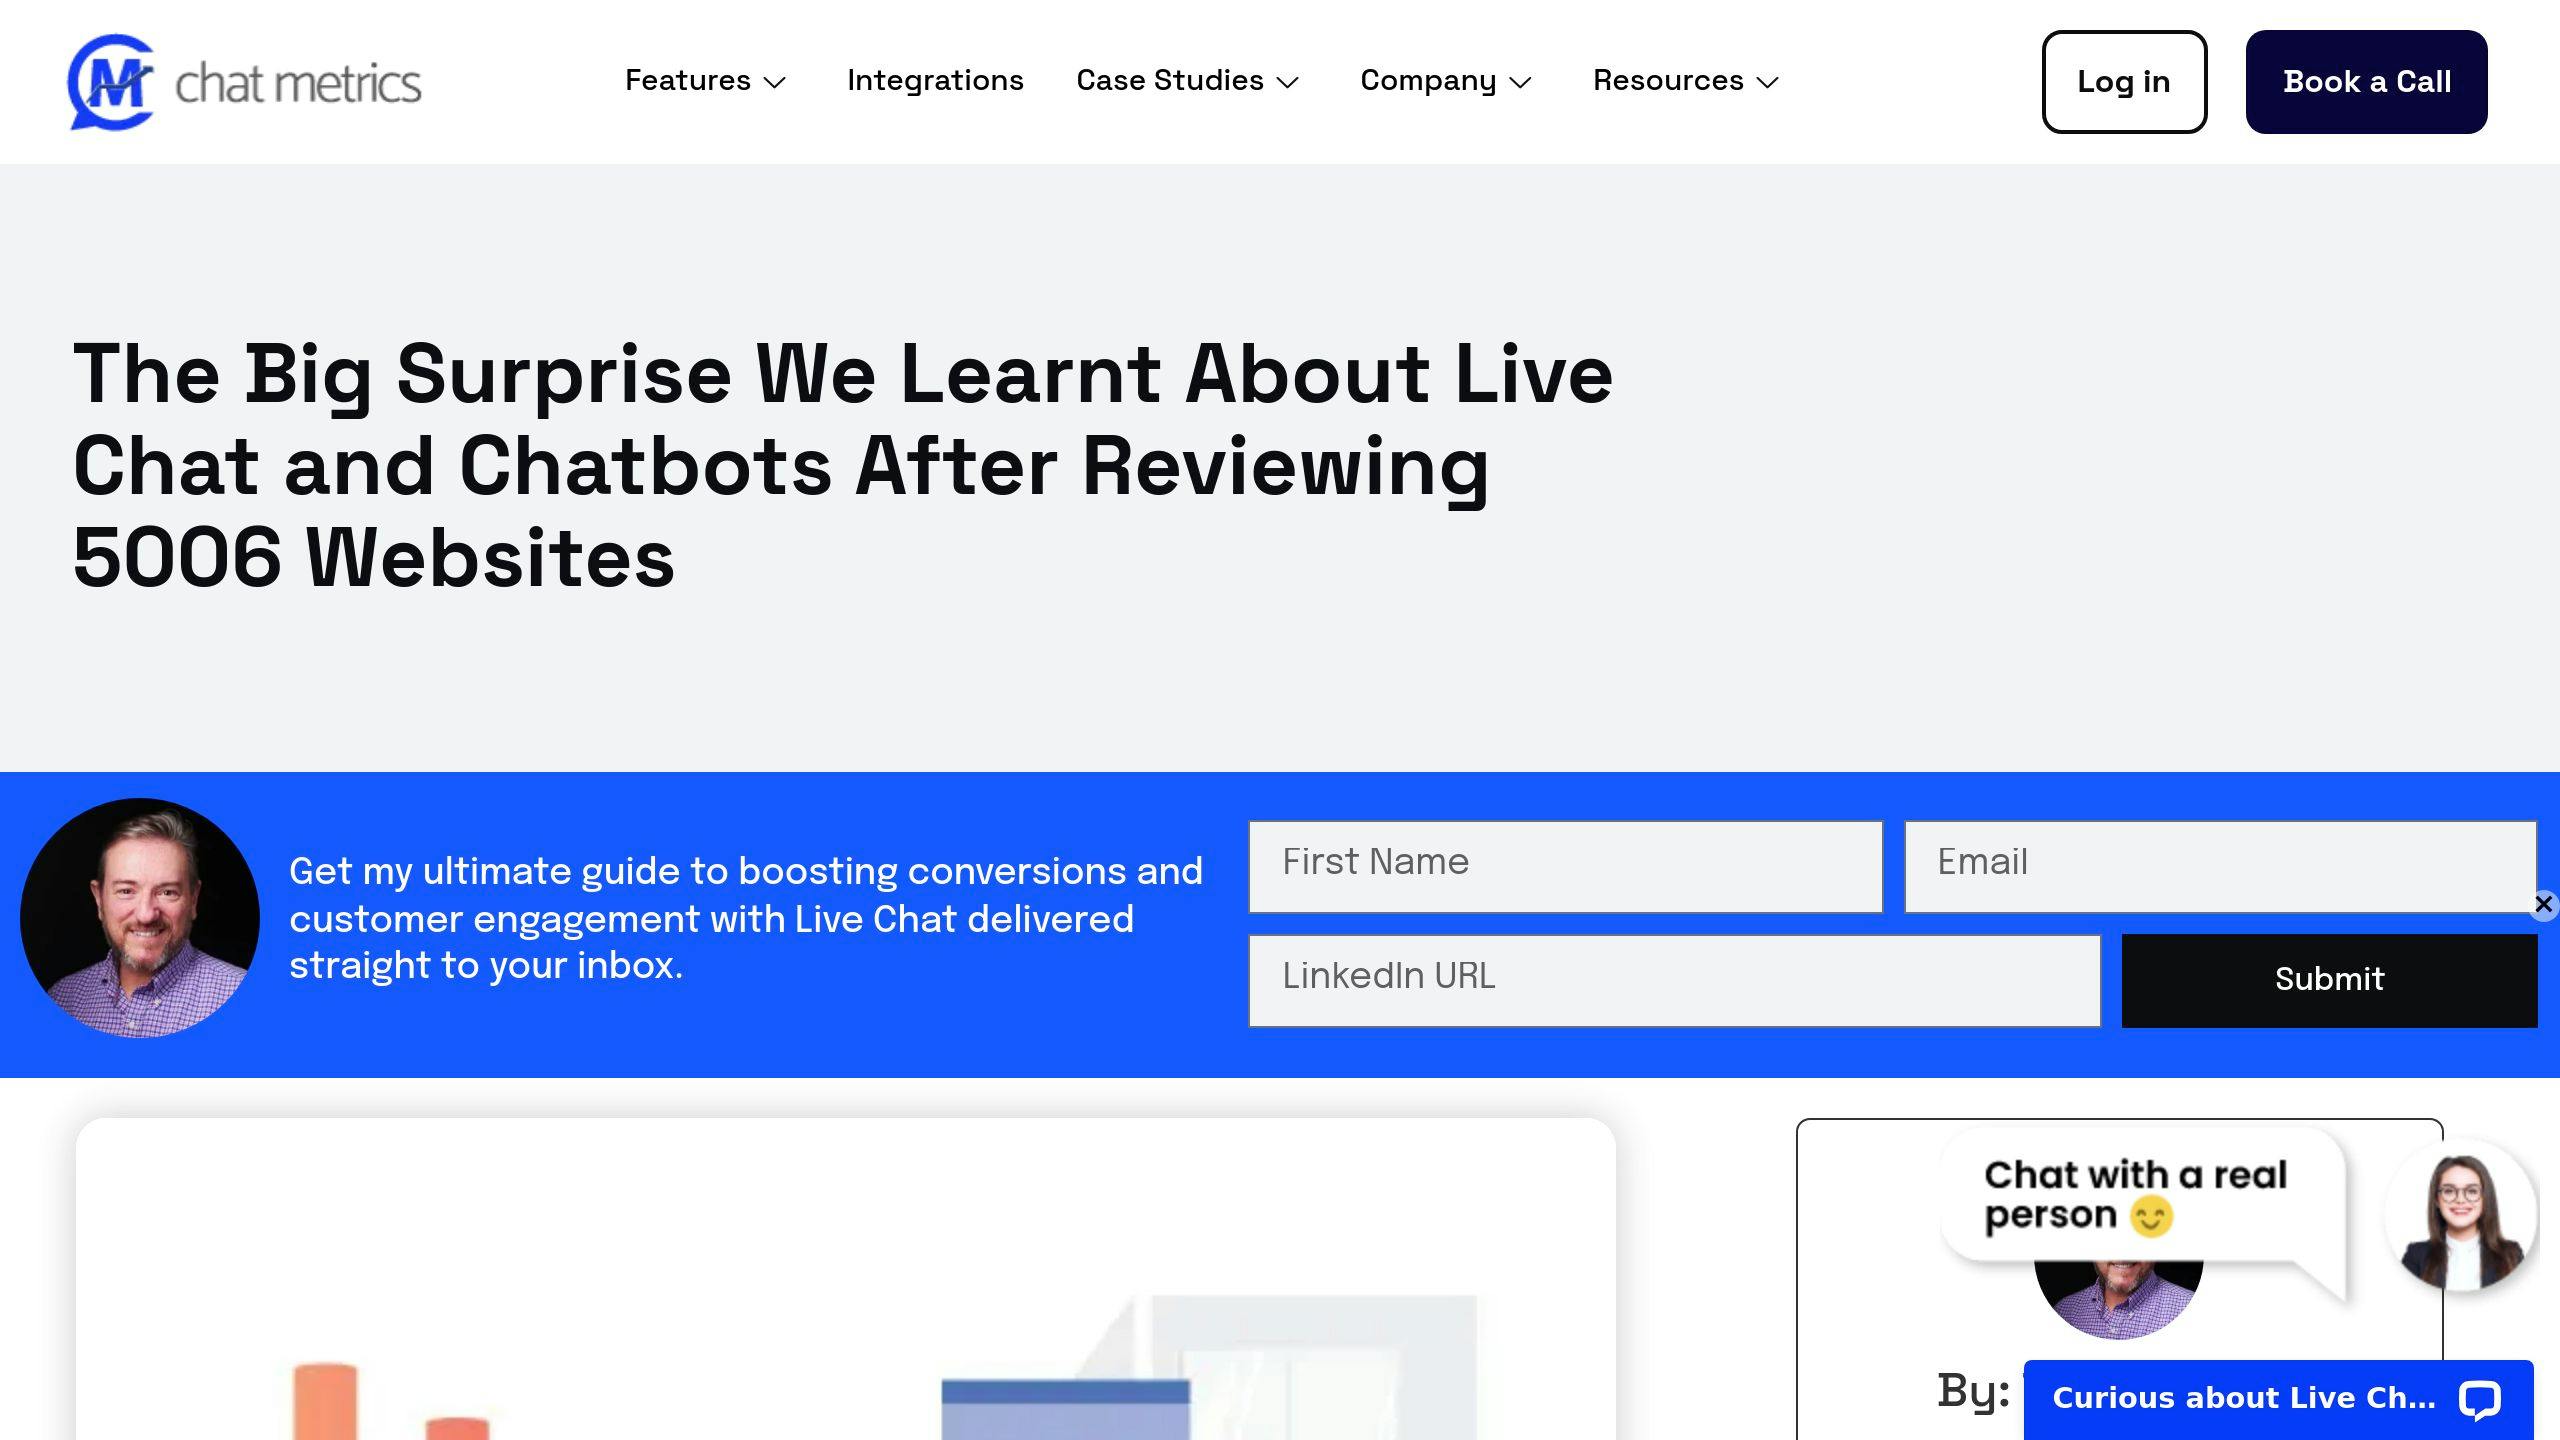Click the Book a Call button
Image resolution: width=2560 pixels, height=1440 pixels.
(x=2366, y=82)
